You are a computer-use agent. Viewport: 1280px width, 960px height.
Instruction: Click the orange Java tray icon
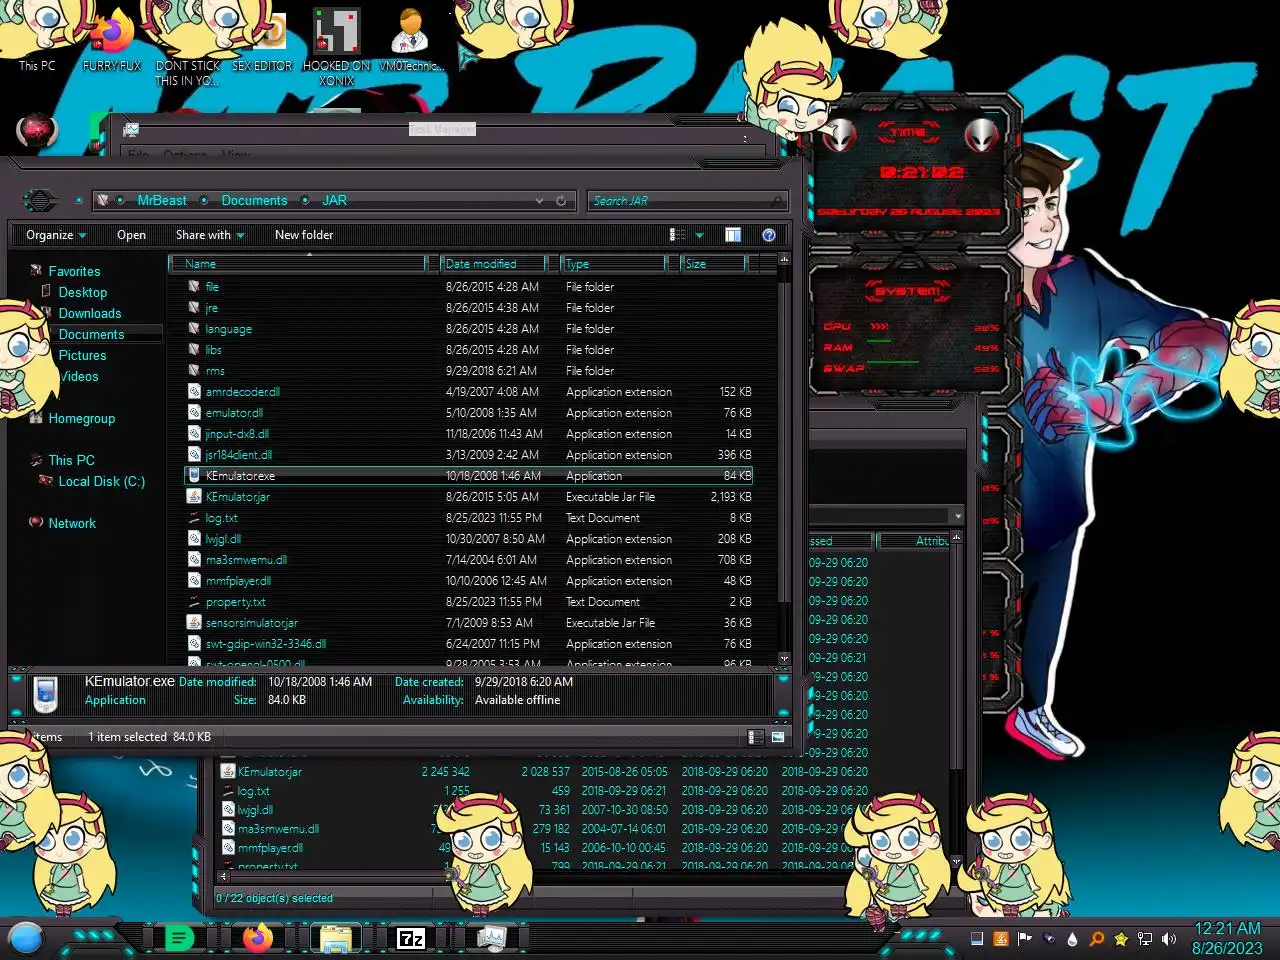tap(1001, 939)
